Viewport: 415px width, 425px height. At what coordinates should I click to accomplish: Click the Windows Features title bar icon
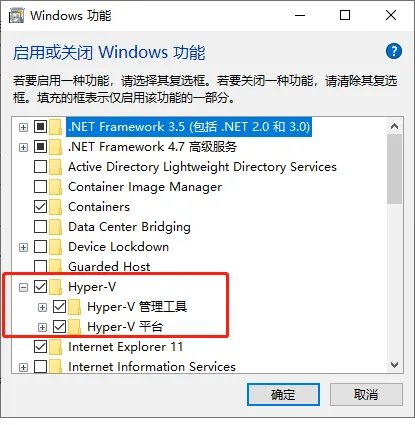click(x=16, y=15)
